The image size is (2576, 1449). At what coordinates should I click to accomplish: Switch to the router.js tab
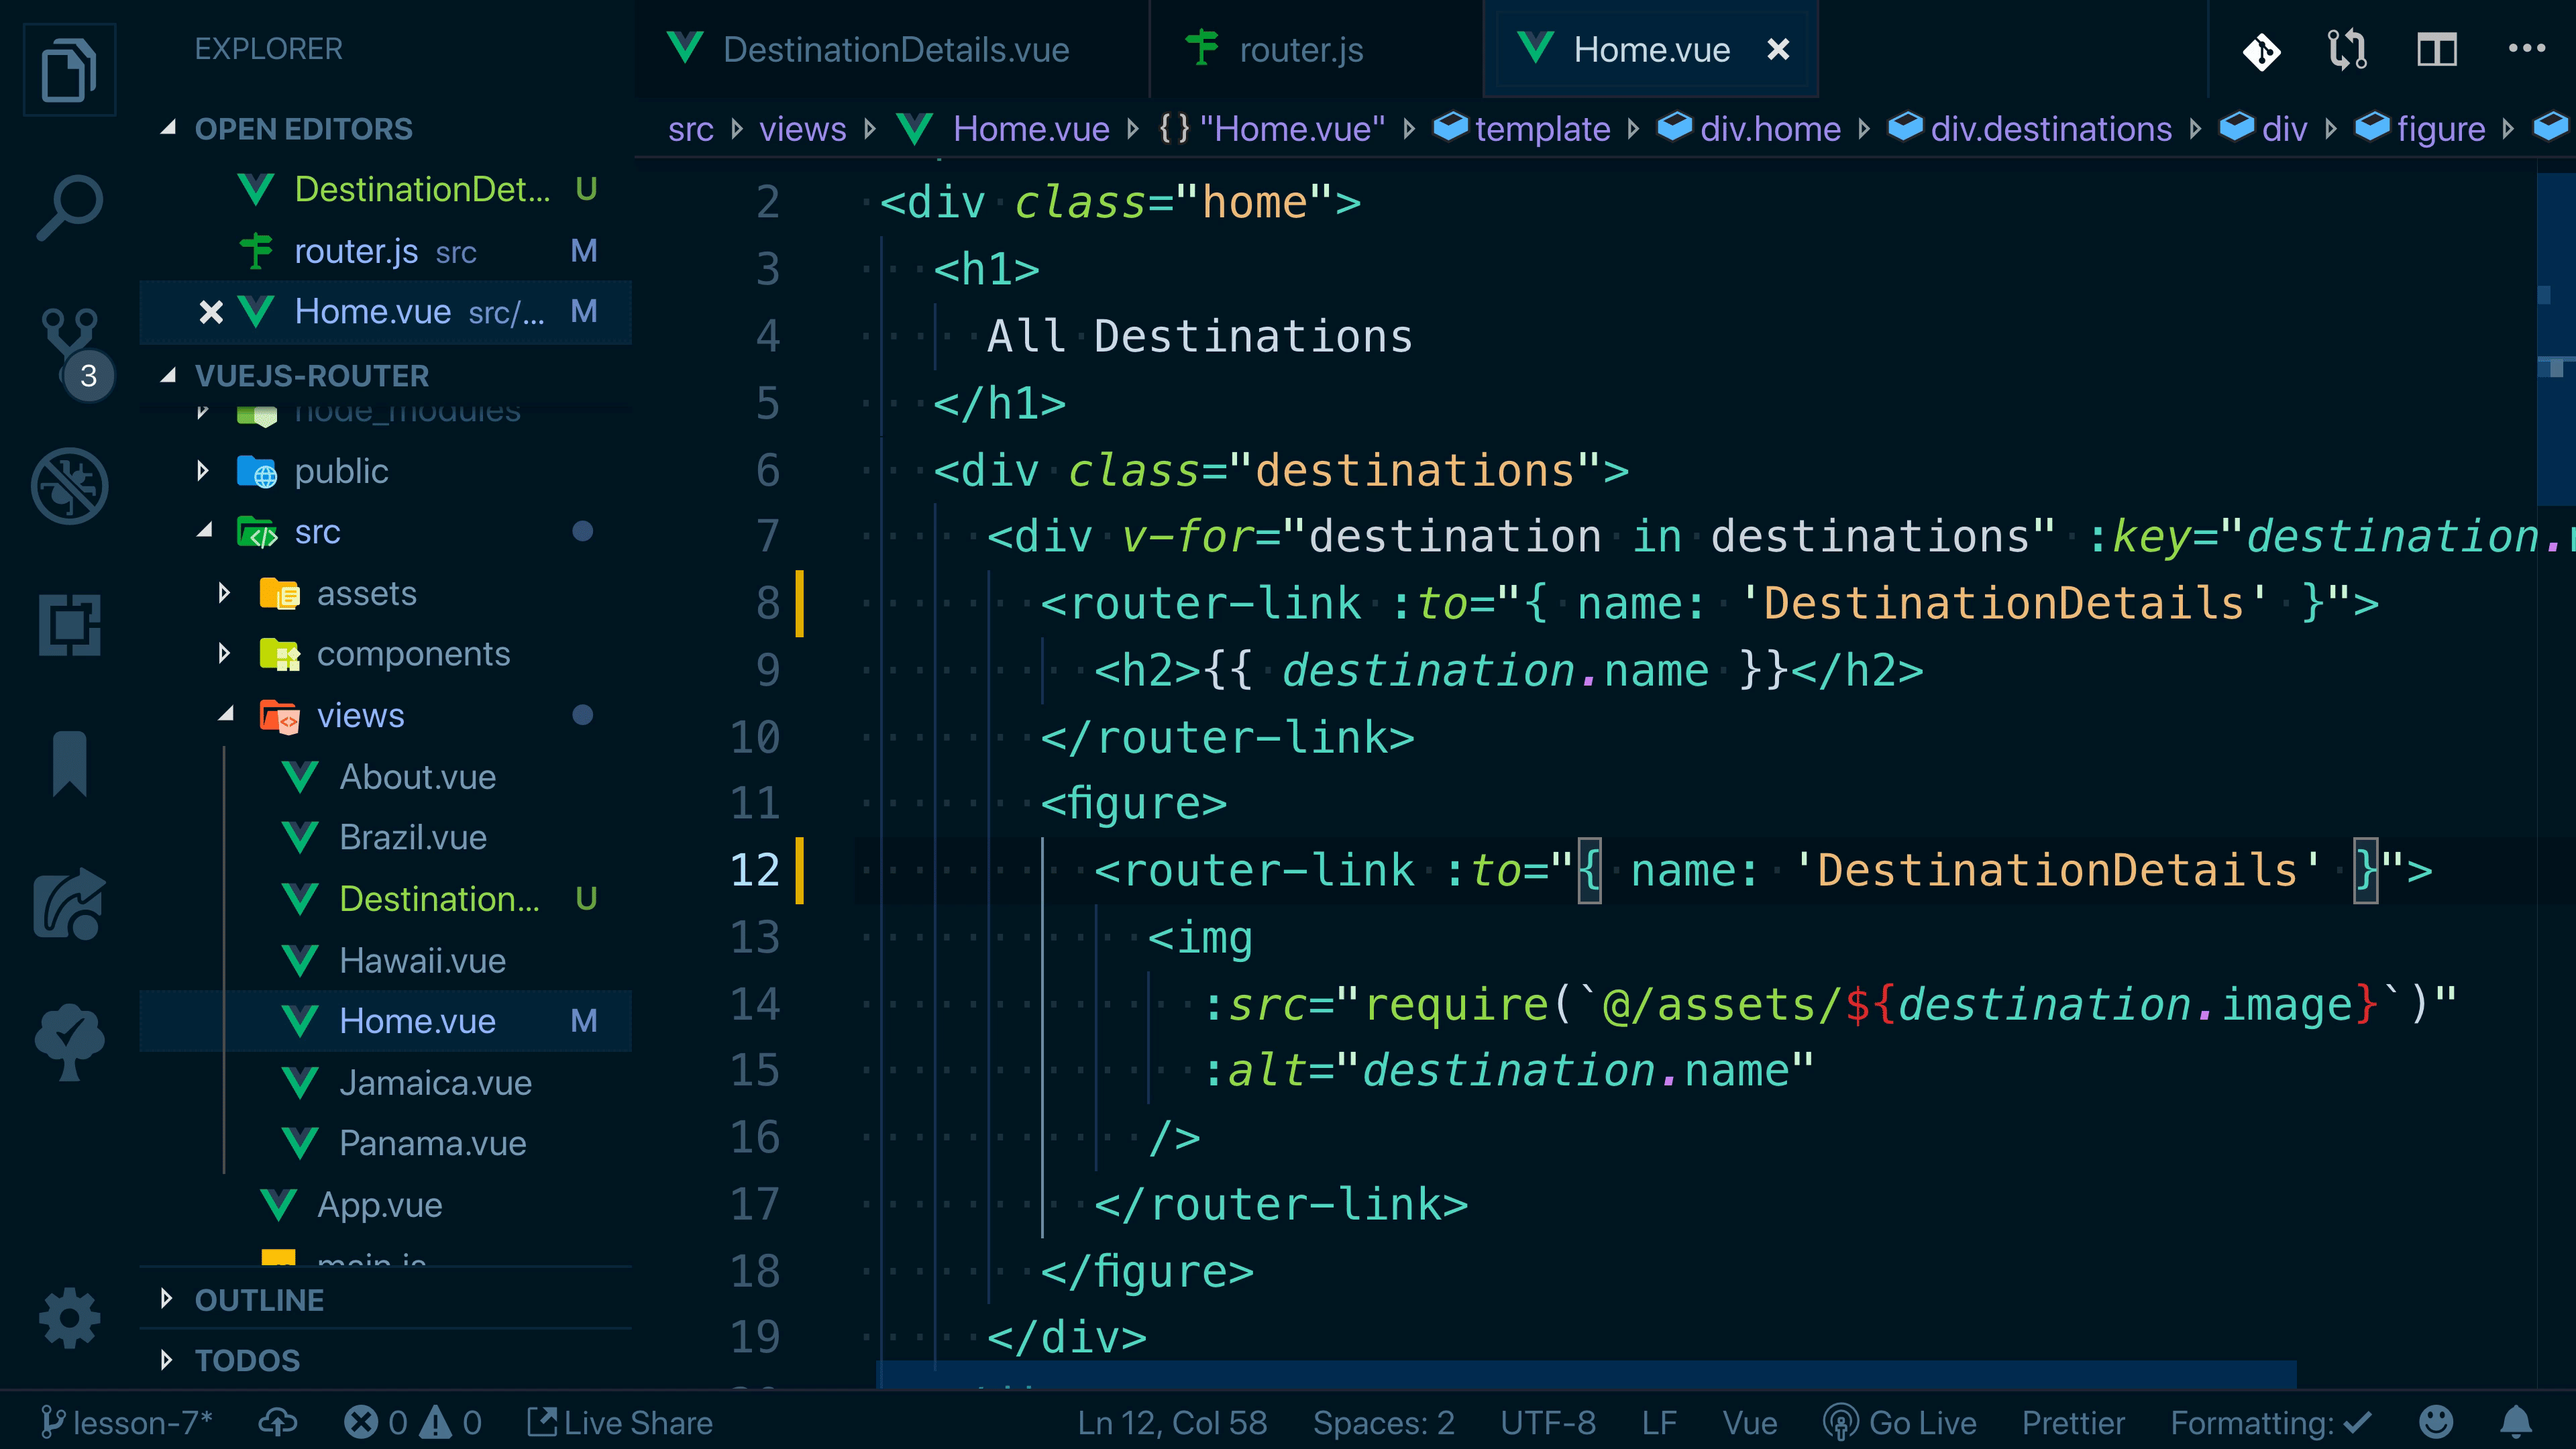[x=1300, y=49]
